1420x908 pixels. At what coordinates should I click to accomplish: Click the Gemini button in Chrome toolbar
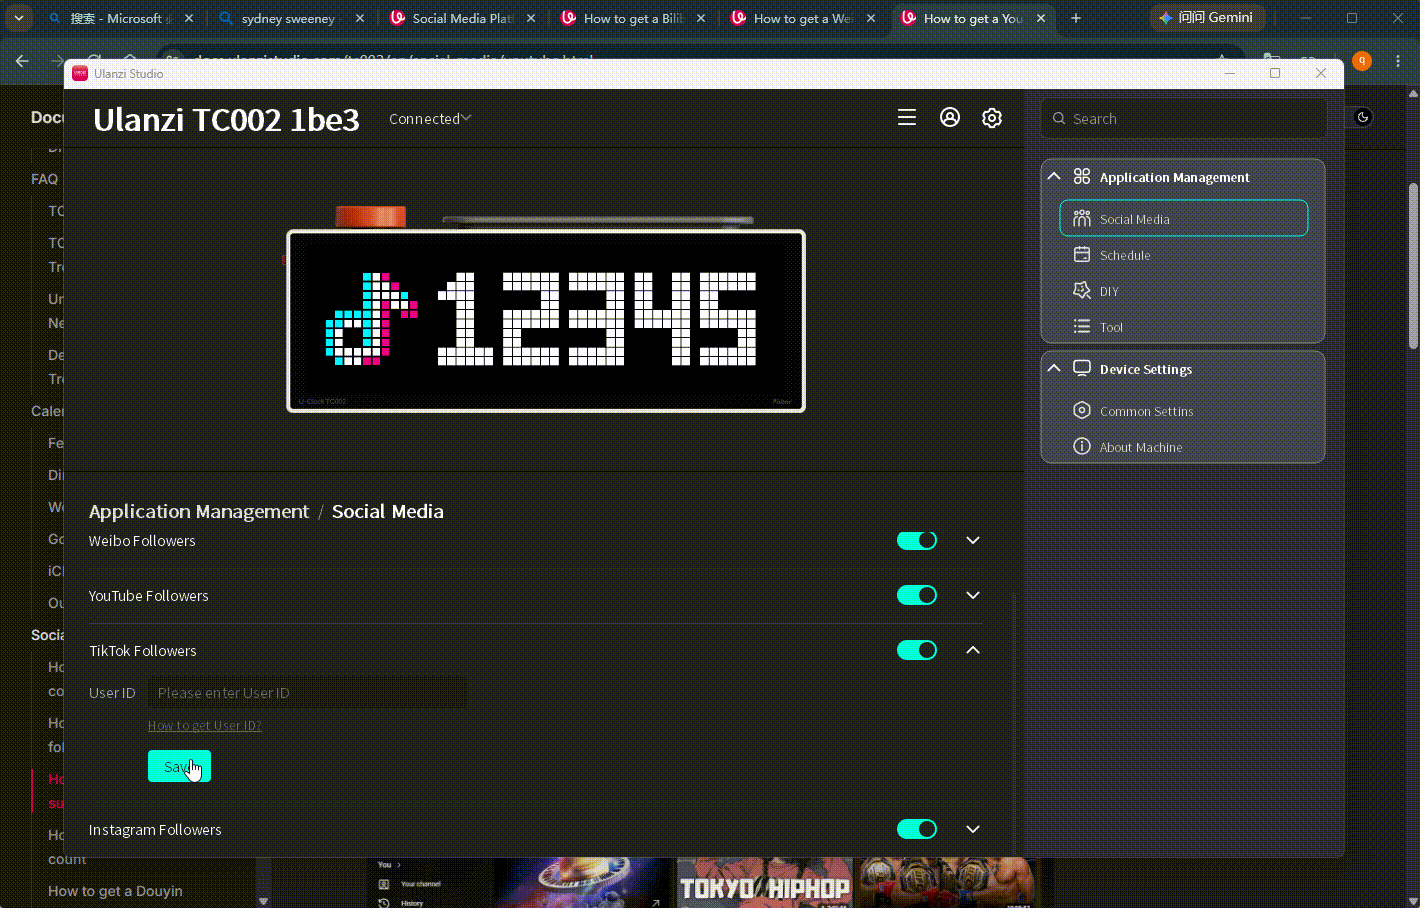coord(1207,18)
